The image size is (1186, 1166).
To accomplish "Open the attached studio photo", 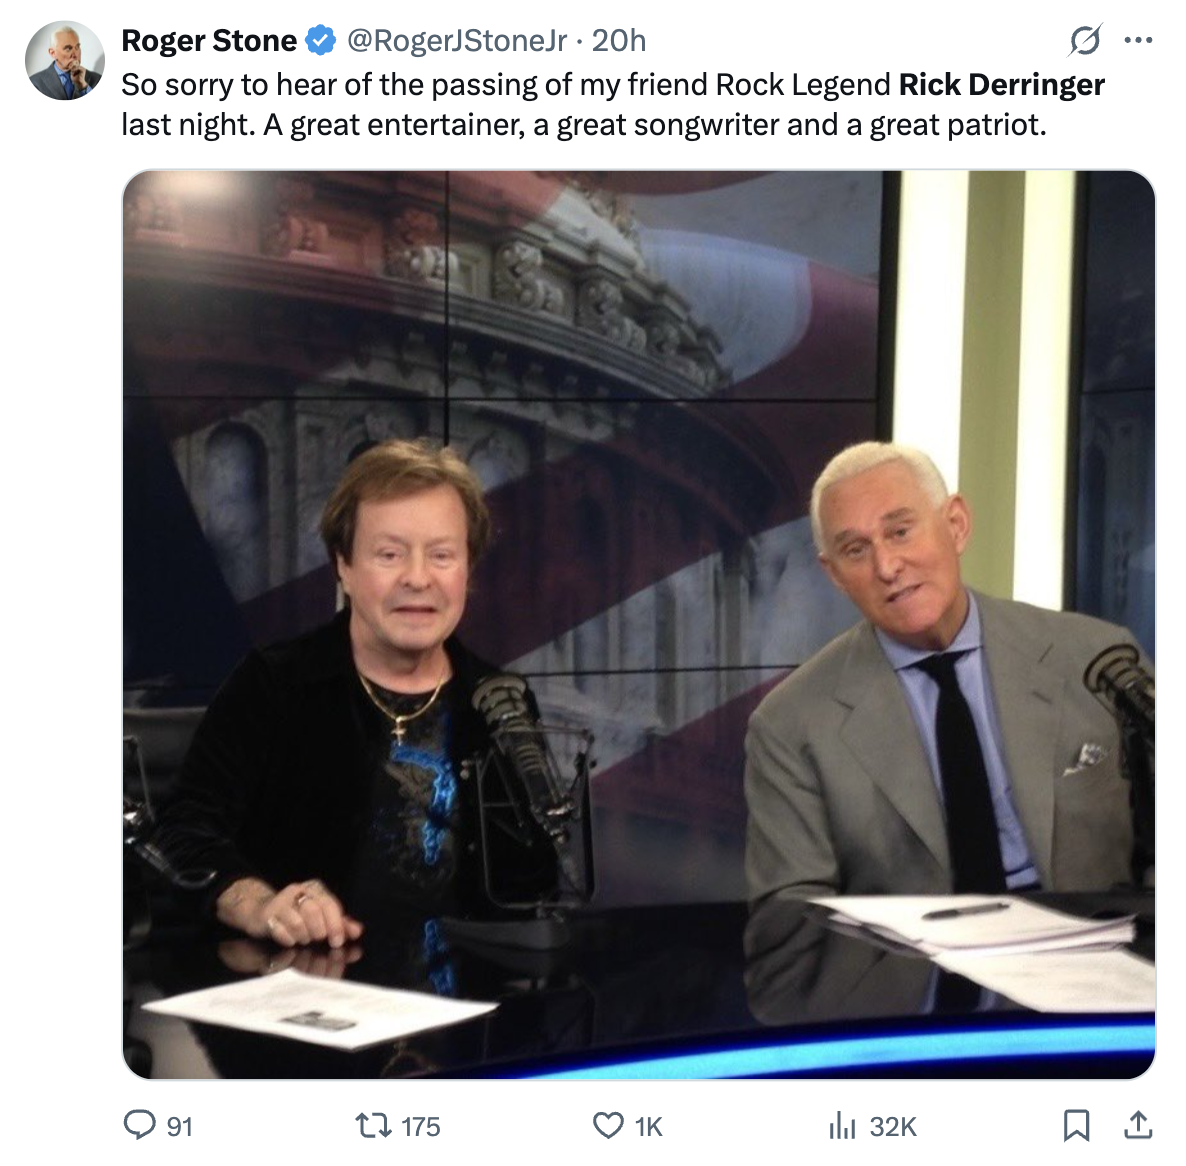I will (x=638, y=625).
